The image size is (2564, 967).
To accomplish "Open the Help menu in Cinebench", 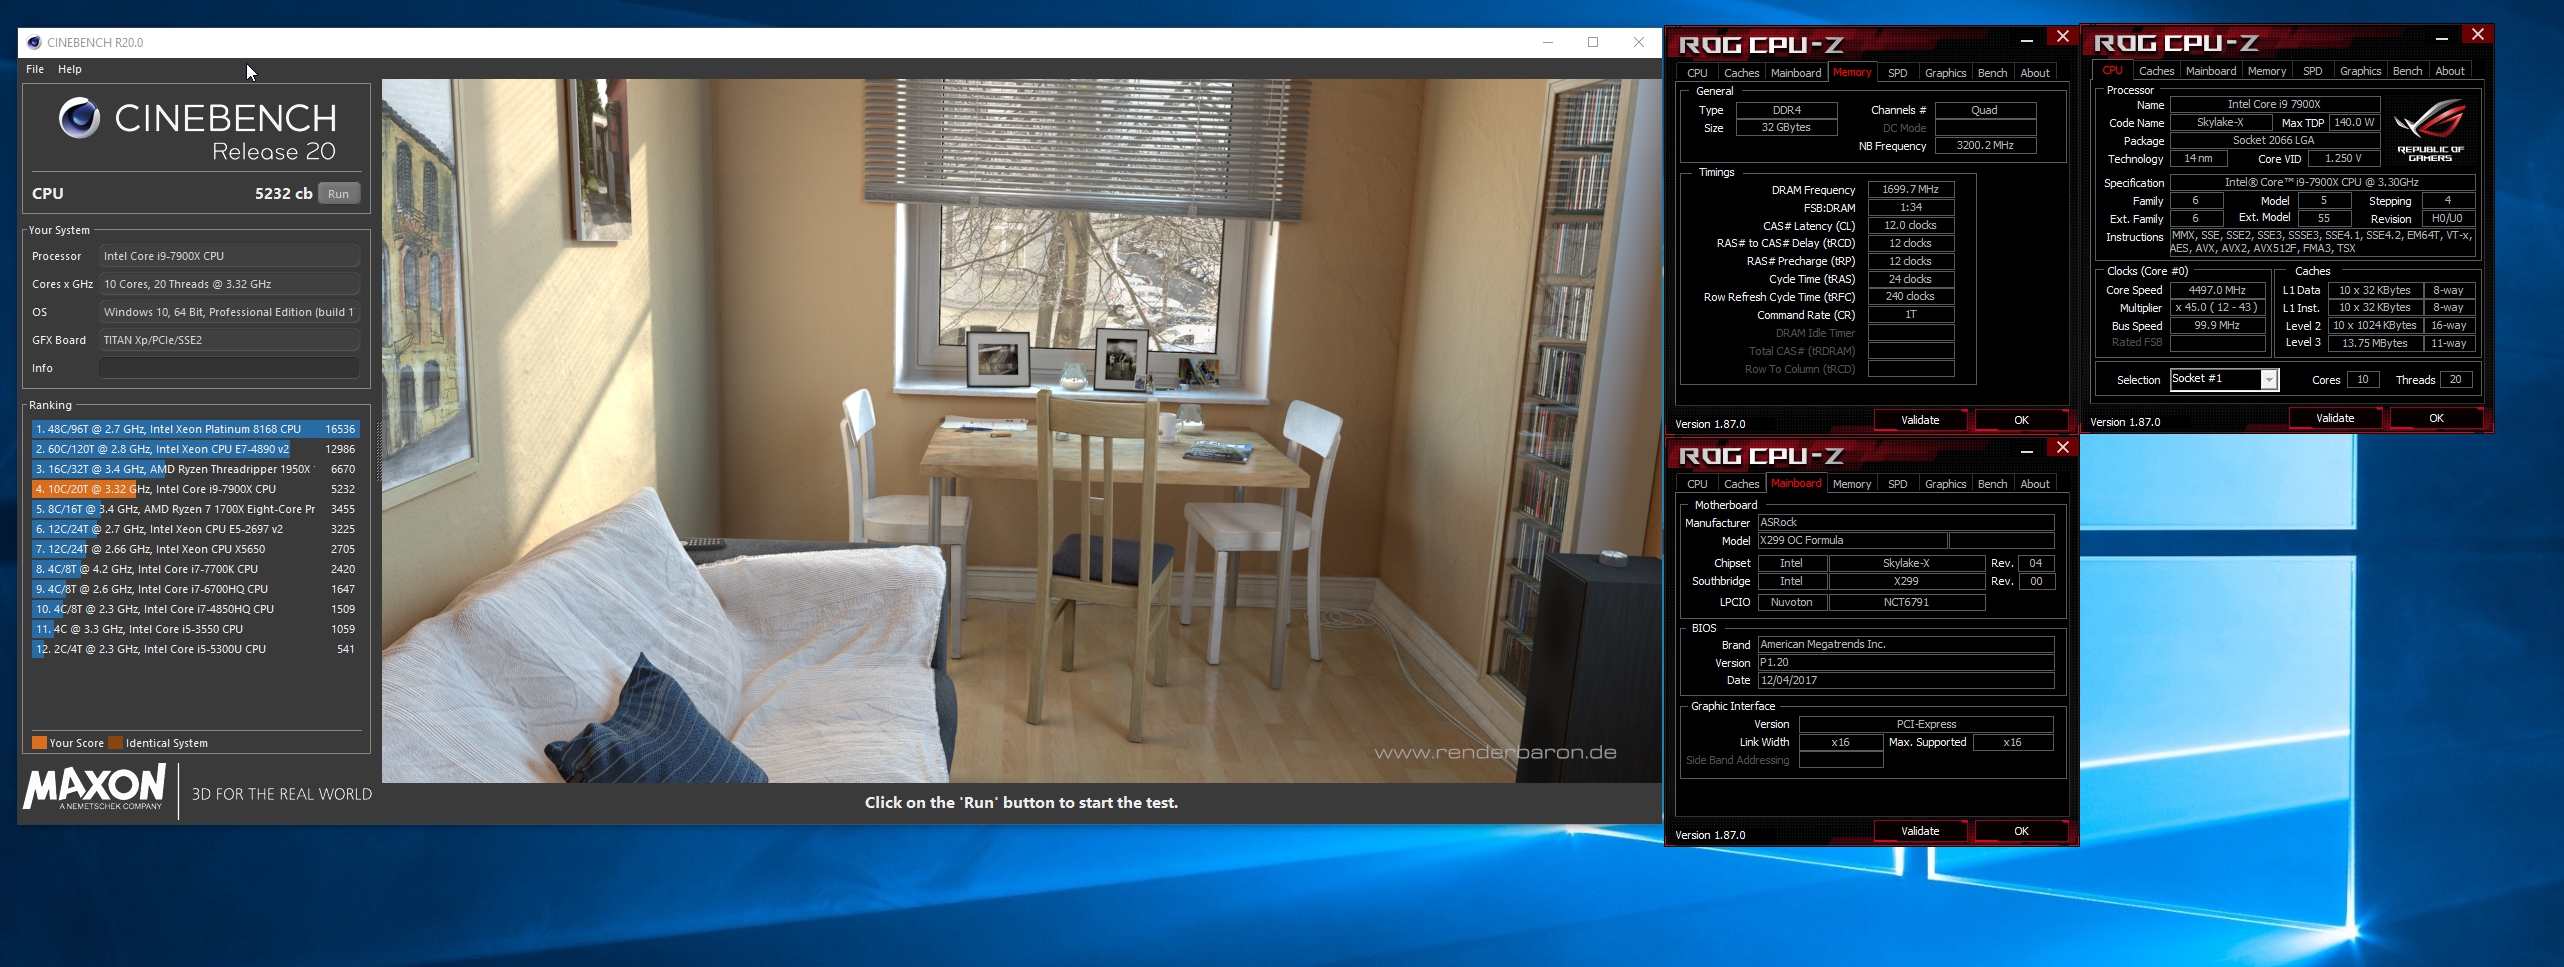I will click(70, 69).
